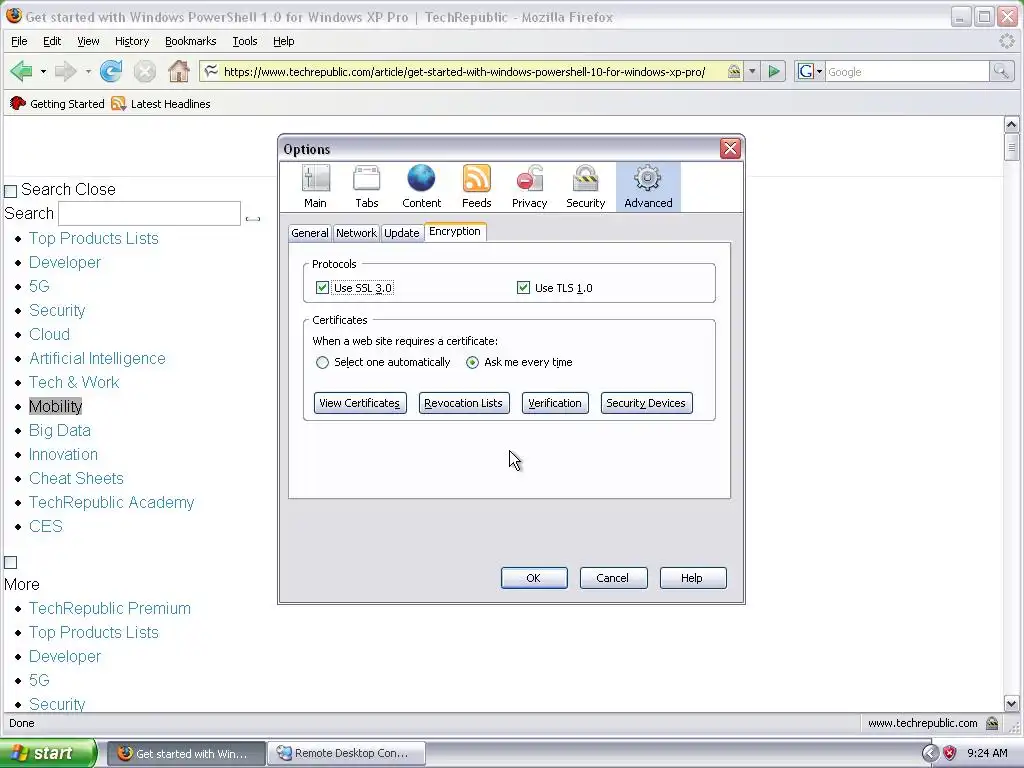
Task: Open the Tools menu
Action: coord(245,41)
